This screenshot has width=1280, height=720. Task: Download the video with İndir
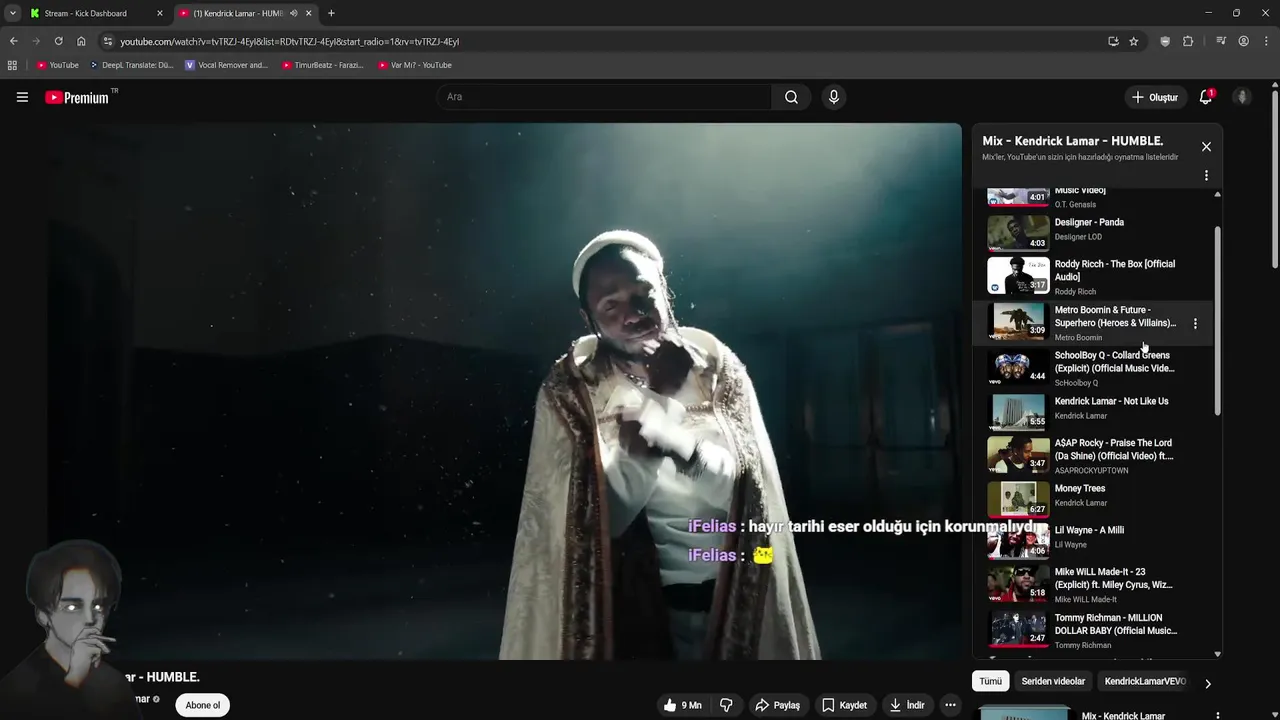click(x=908, y=705)
